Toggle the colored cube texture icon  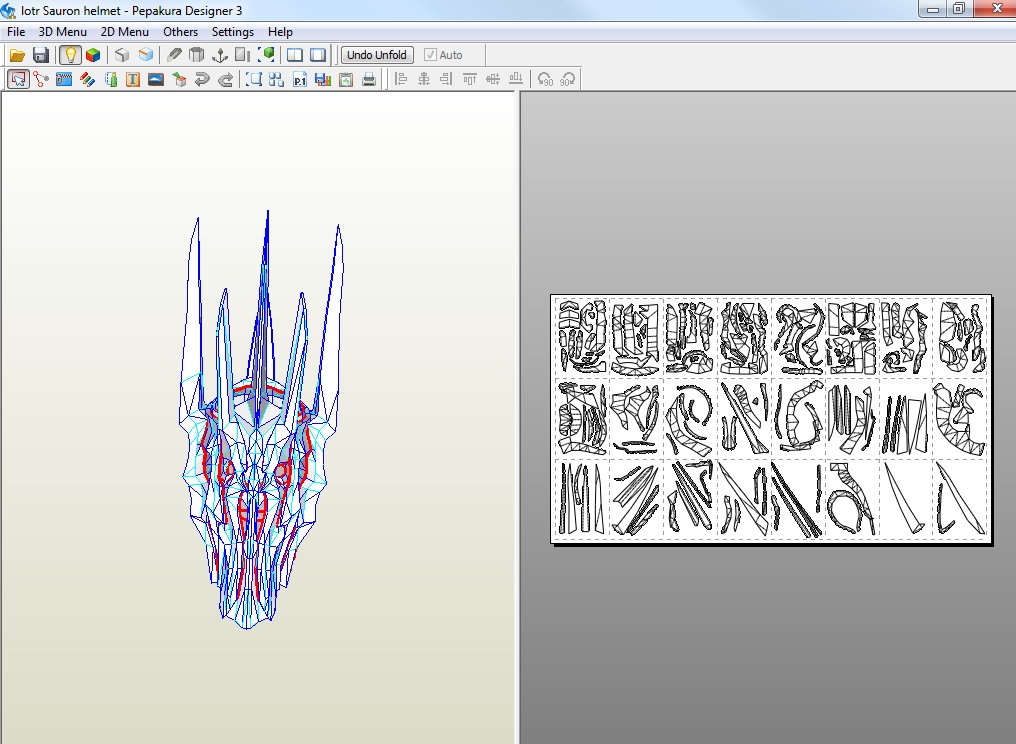coord(93,55)
